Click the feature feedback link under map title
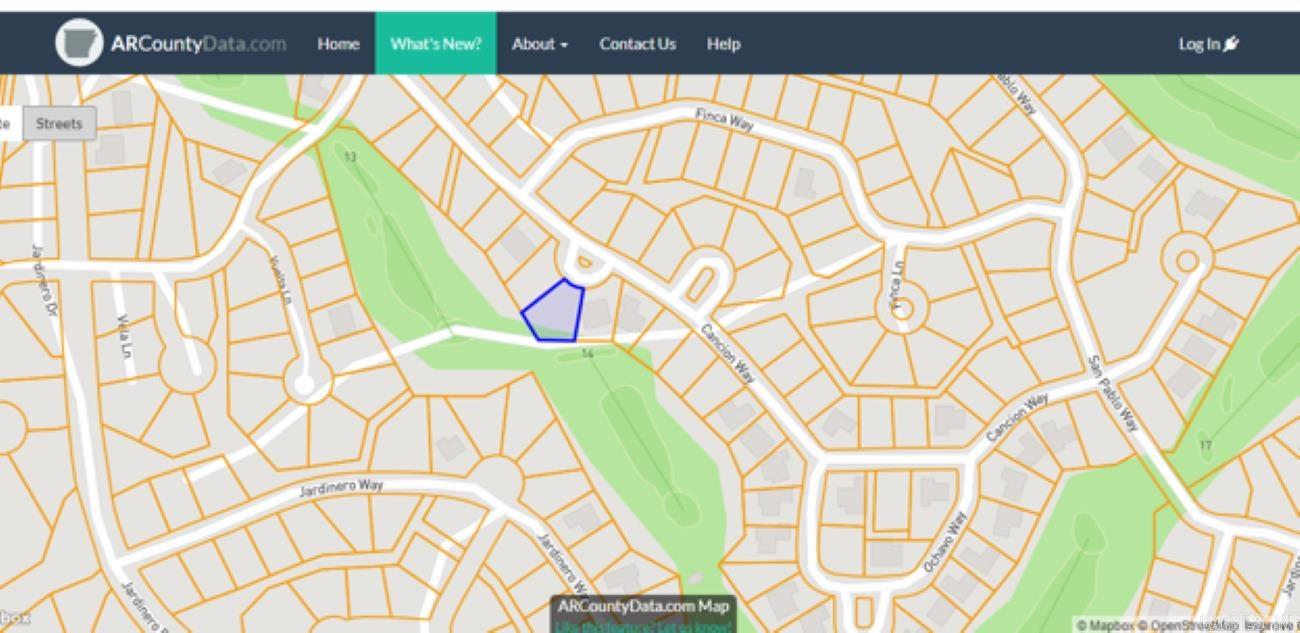 644,627
